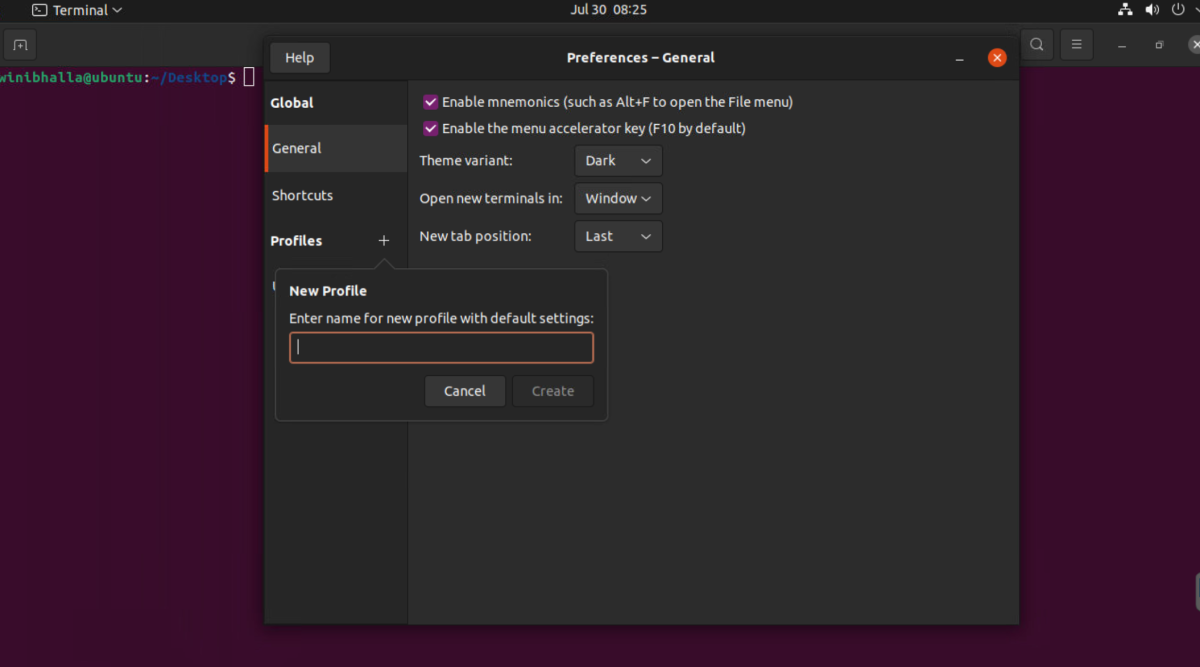Screen dimensions: 1200x667
Task: Select General in the sidebar
Action: pyautogui.click(x=336, y=148)
